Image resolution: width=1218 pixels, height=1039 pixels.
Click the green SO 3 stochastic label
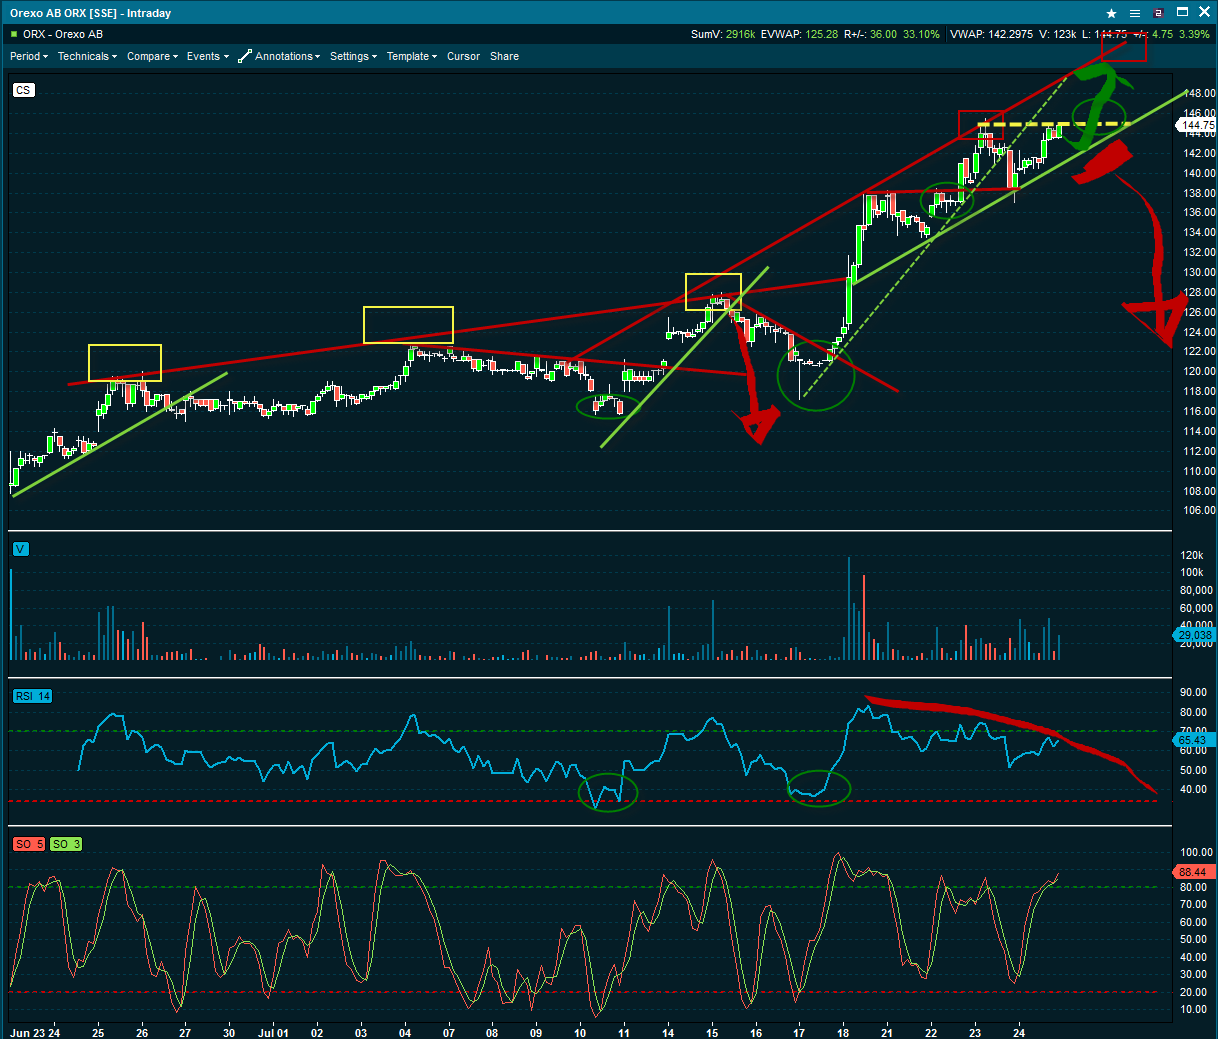(66, 844)
